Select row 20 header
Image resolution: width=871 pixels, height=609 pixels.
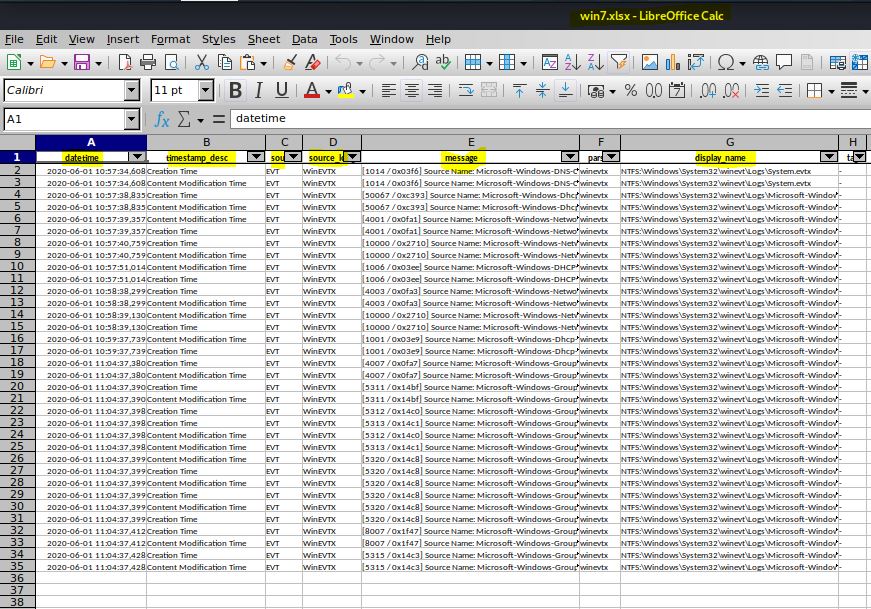pyautogui.click(x=17, y=387)
